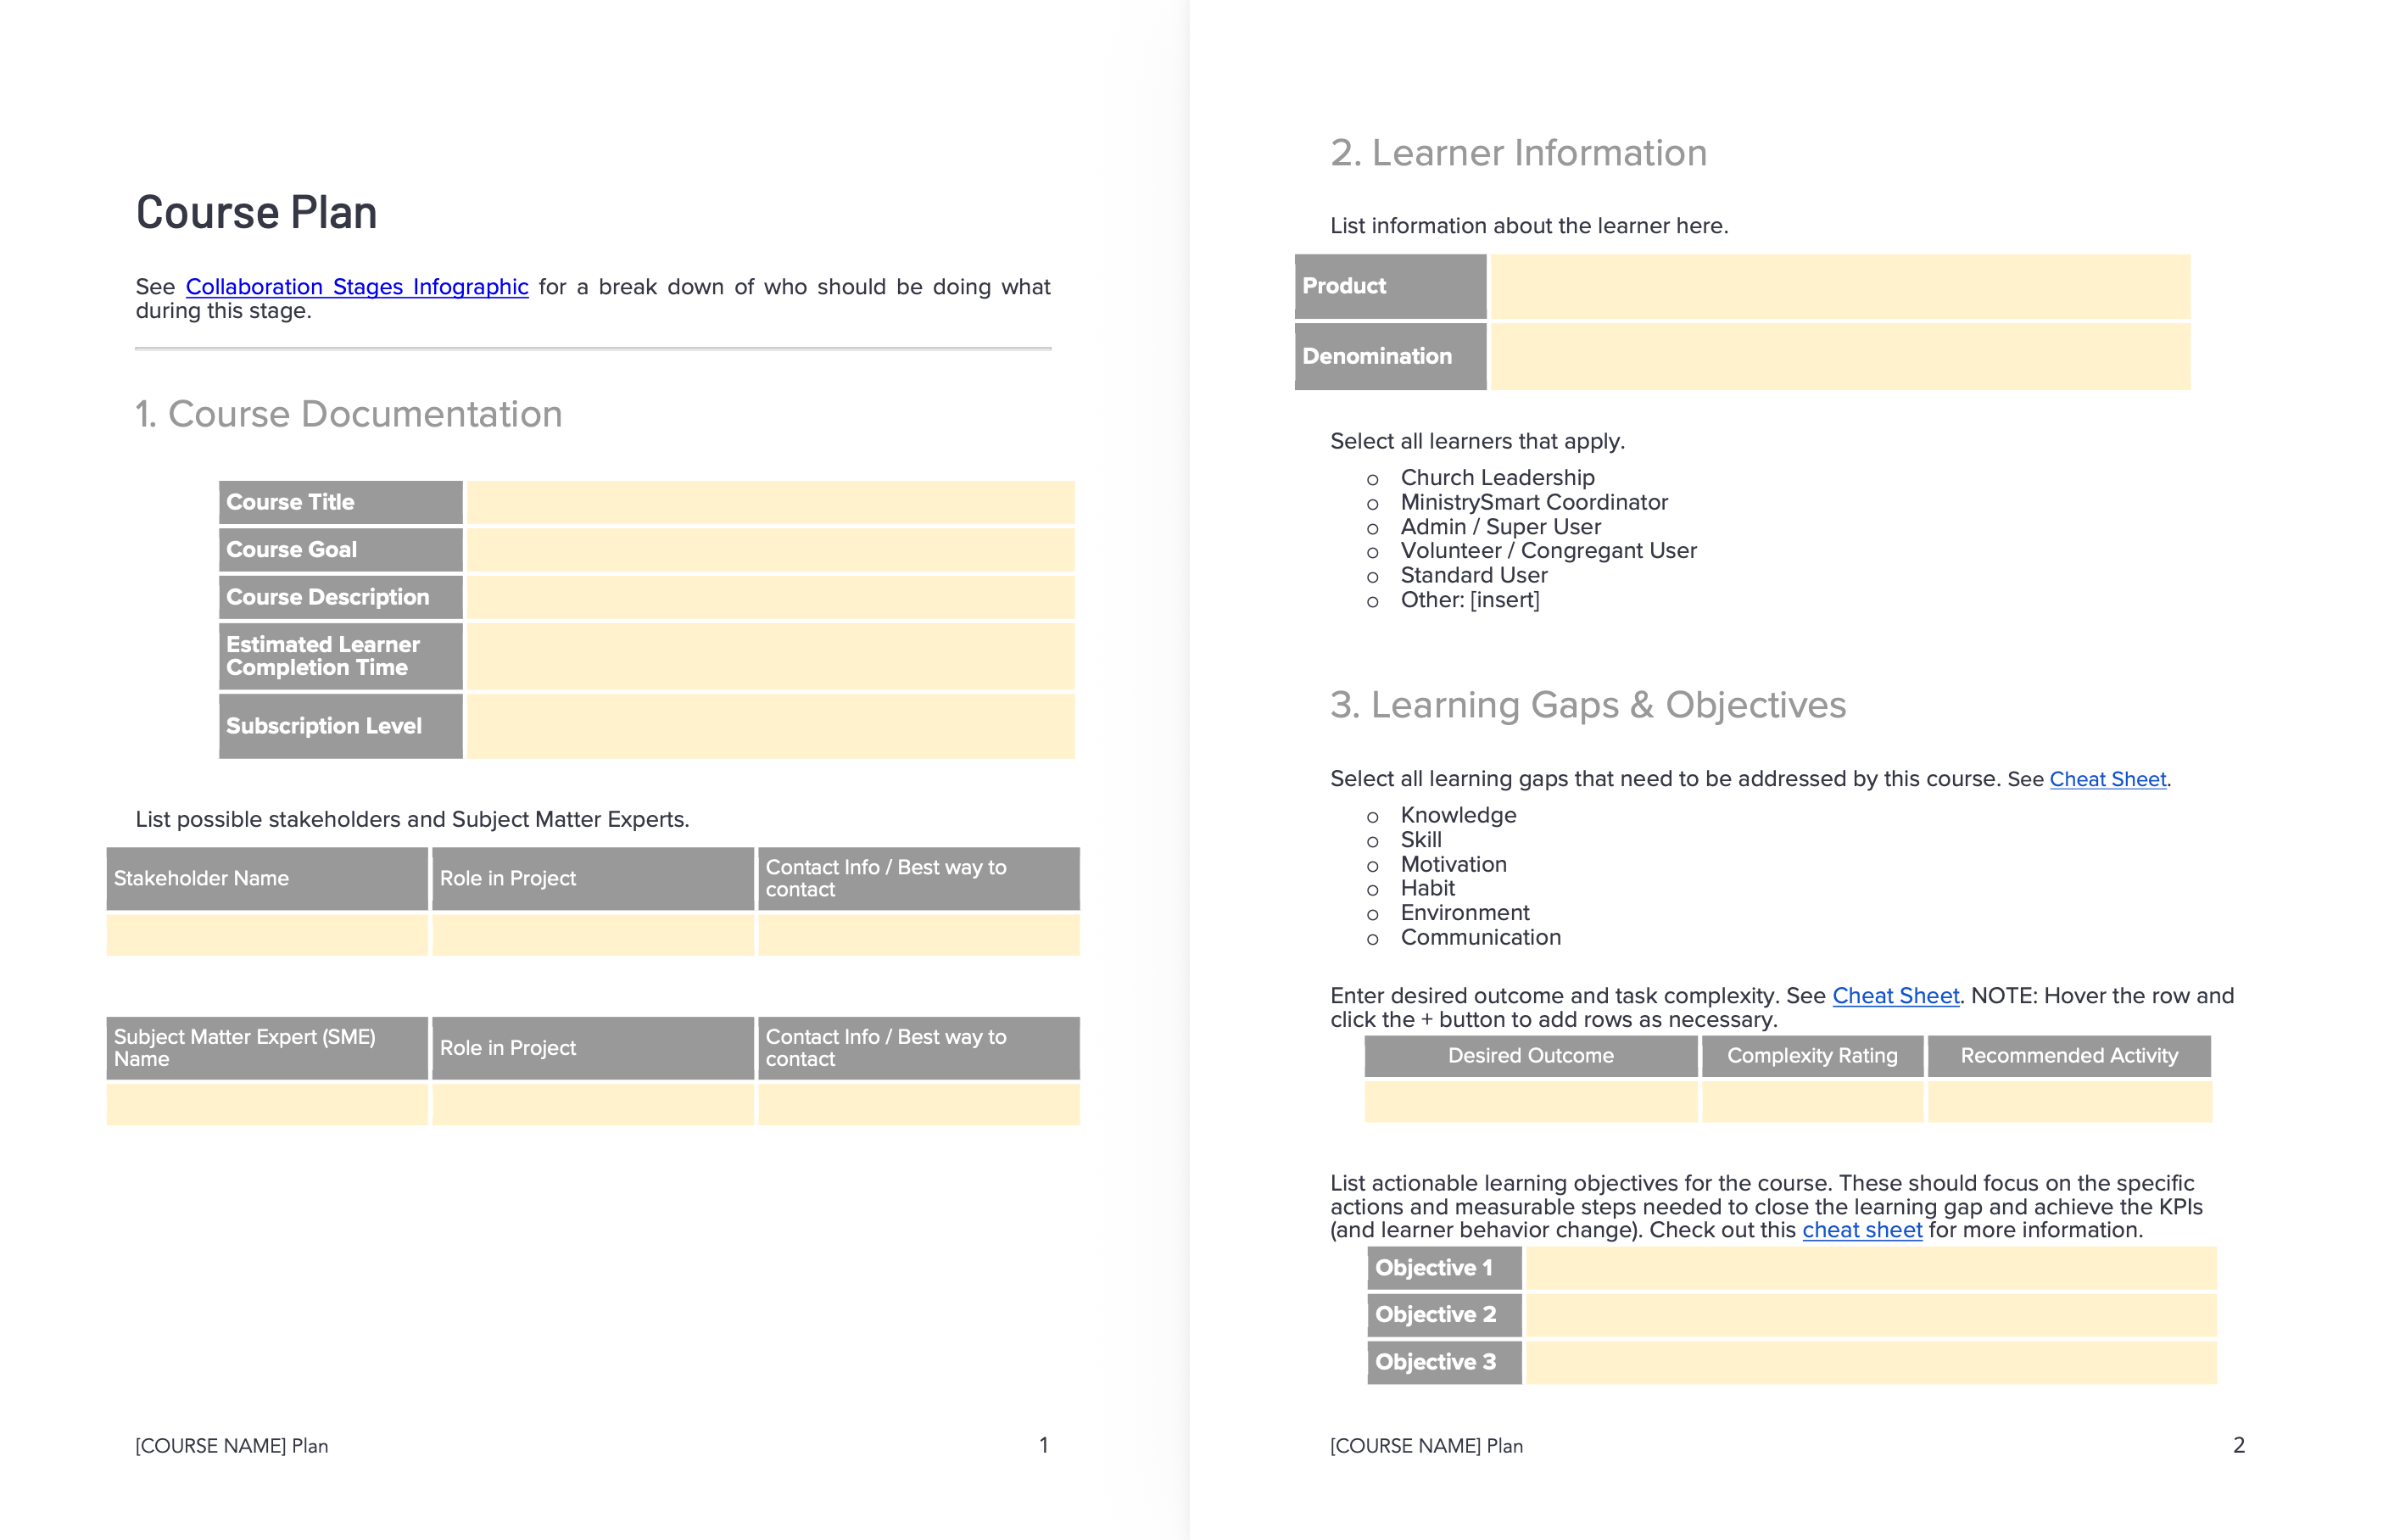Select the Motivation learning gap
Viewport: 2383px width, 1540px height.
(x=1453, y=864)
